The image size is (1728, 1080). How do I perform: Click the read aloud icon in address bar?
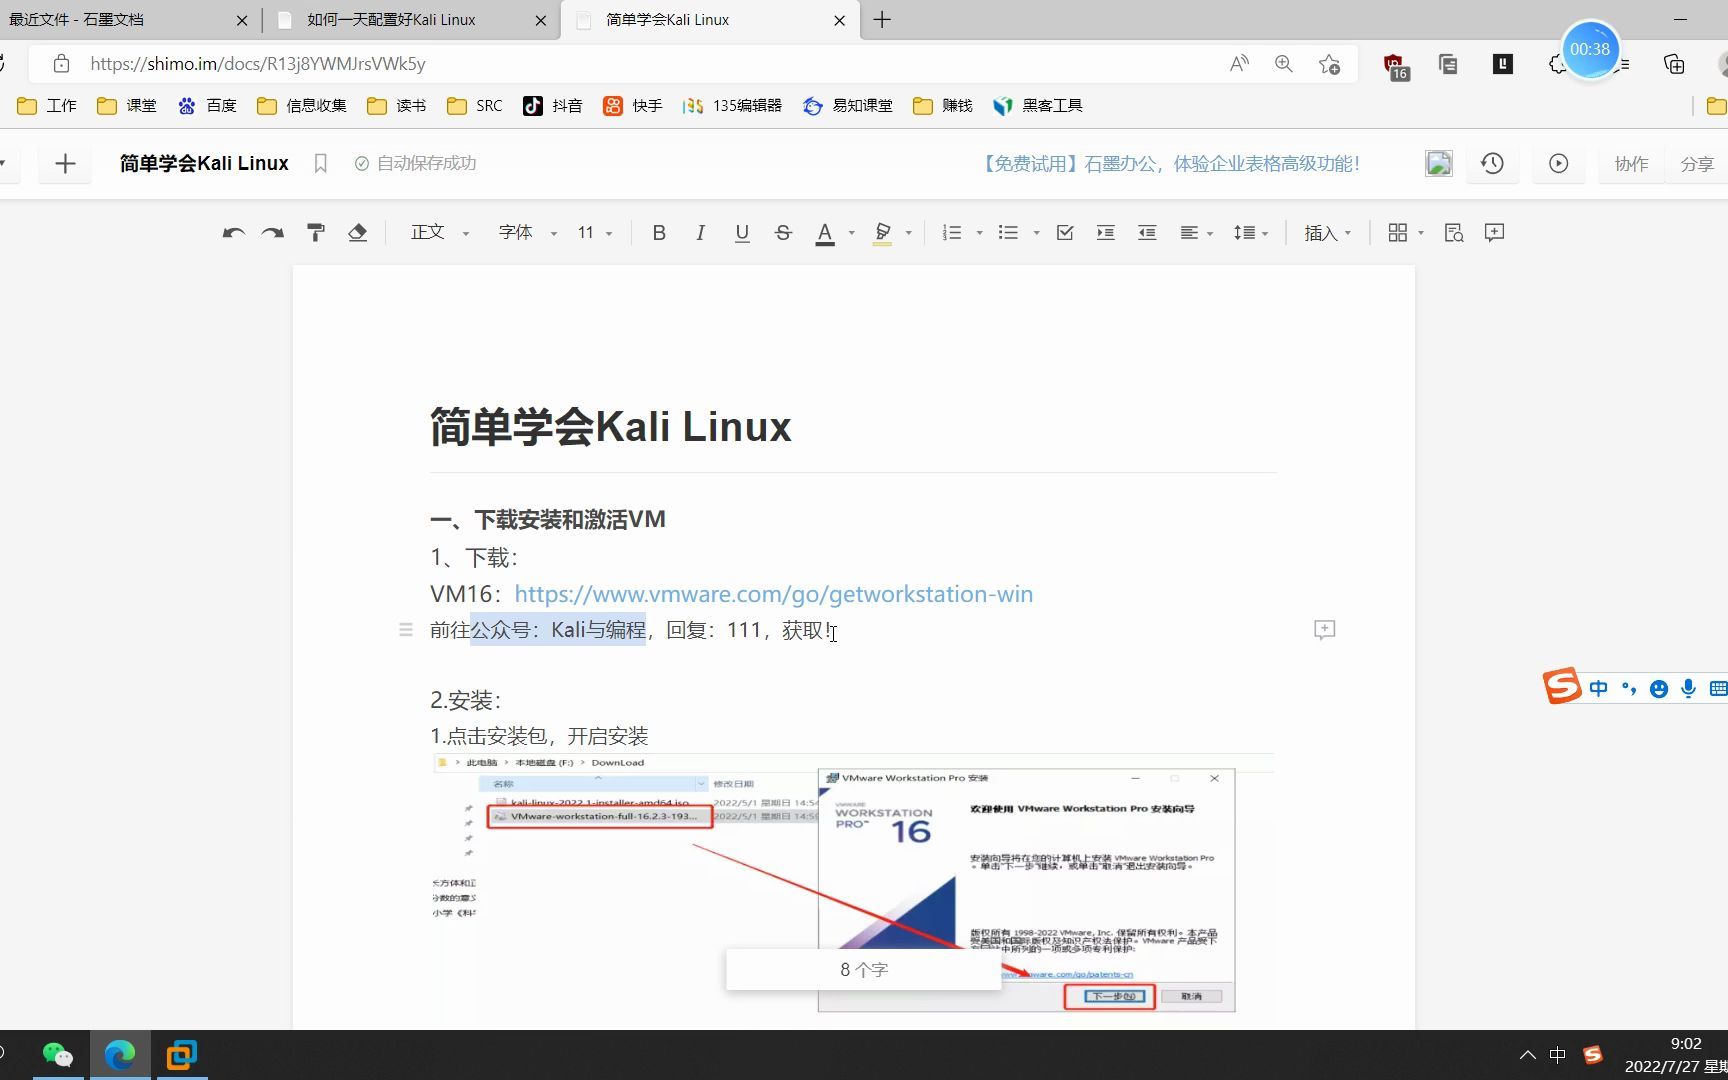(x=1239, y=64)
